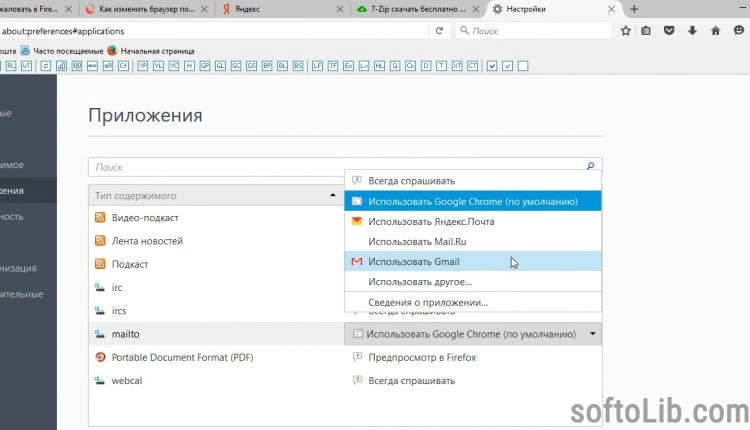Select Всегда спрашивать in dropdown list
Screen dimensions: 750x430
[411, 181]
